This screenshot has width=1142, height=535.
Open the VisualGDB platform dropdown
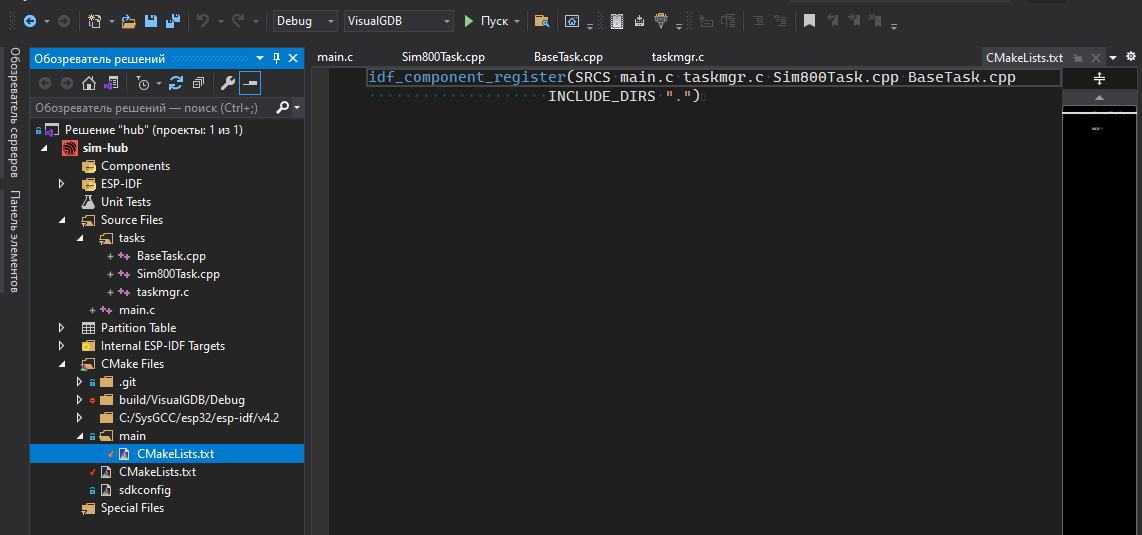click(397, 21)
